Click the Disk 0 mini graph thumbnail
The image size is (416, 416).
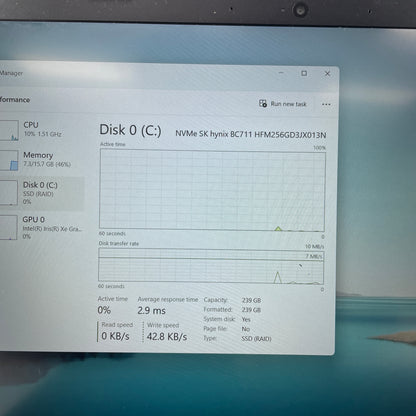9,193
